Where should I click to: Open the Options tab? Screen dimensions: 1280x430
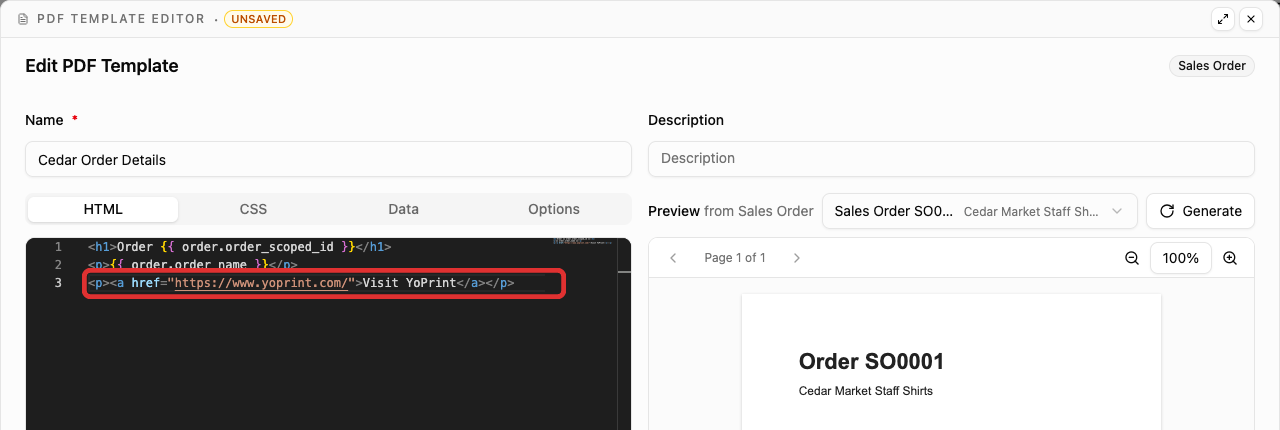click(554, 209)
